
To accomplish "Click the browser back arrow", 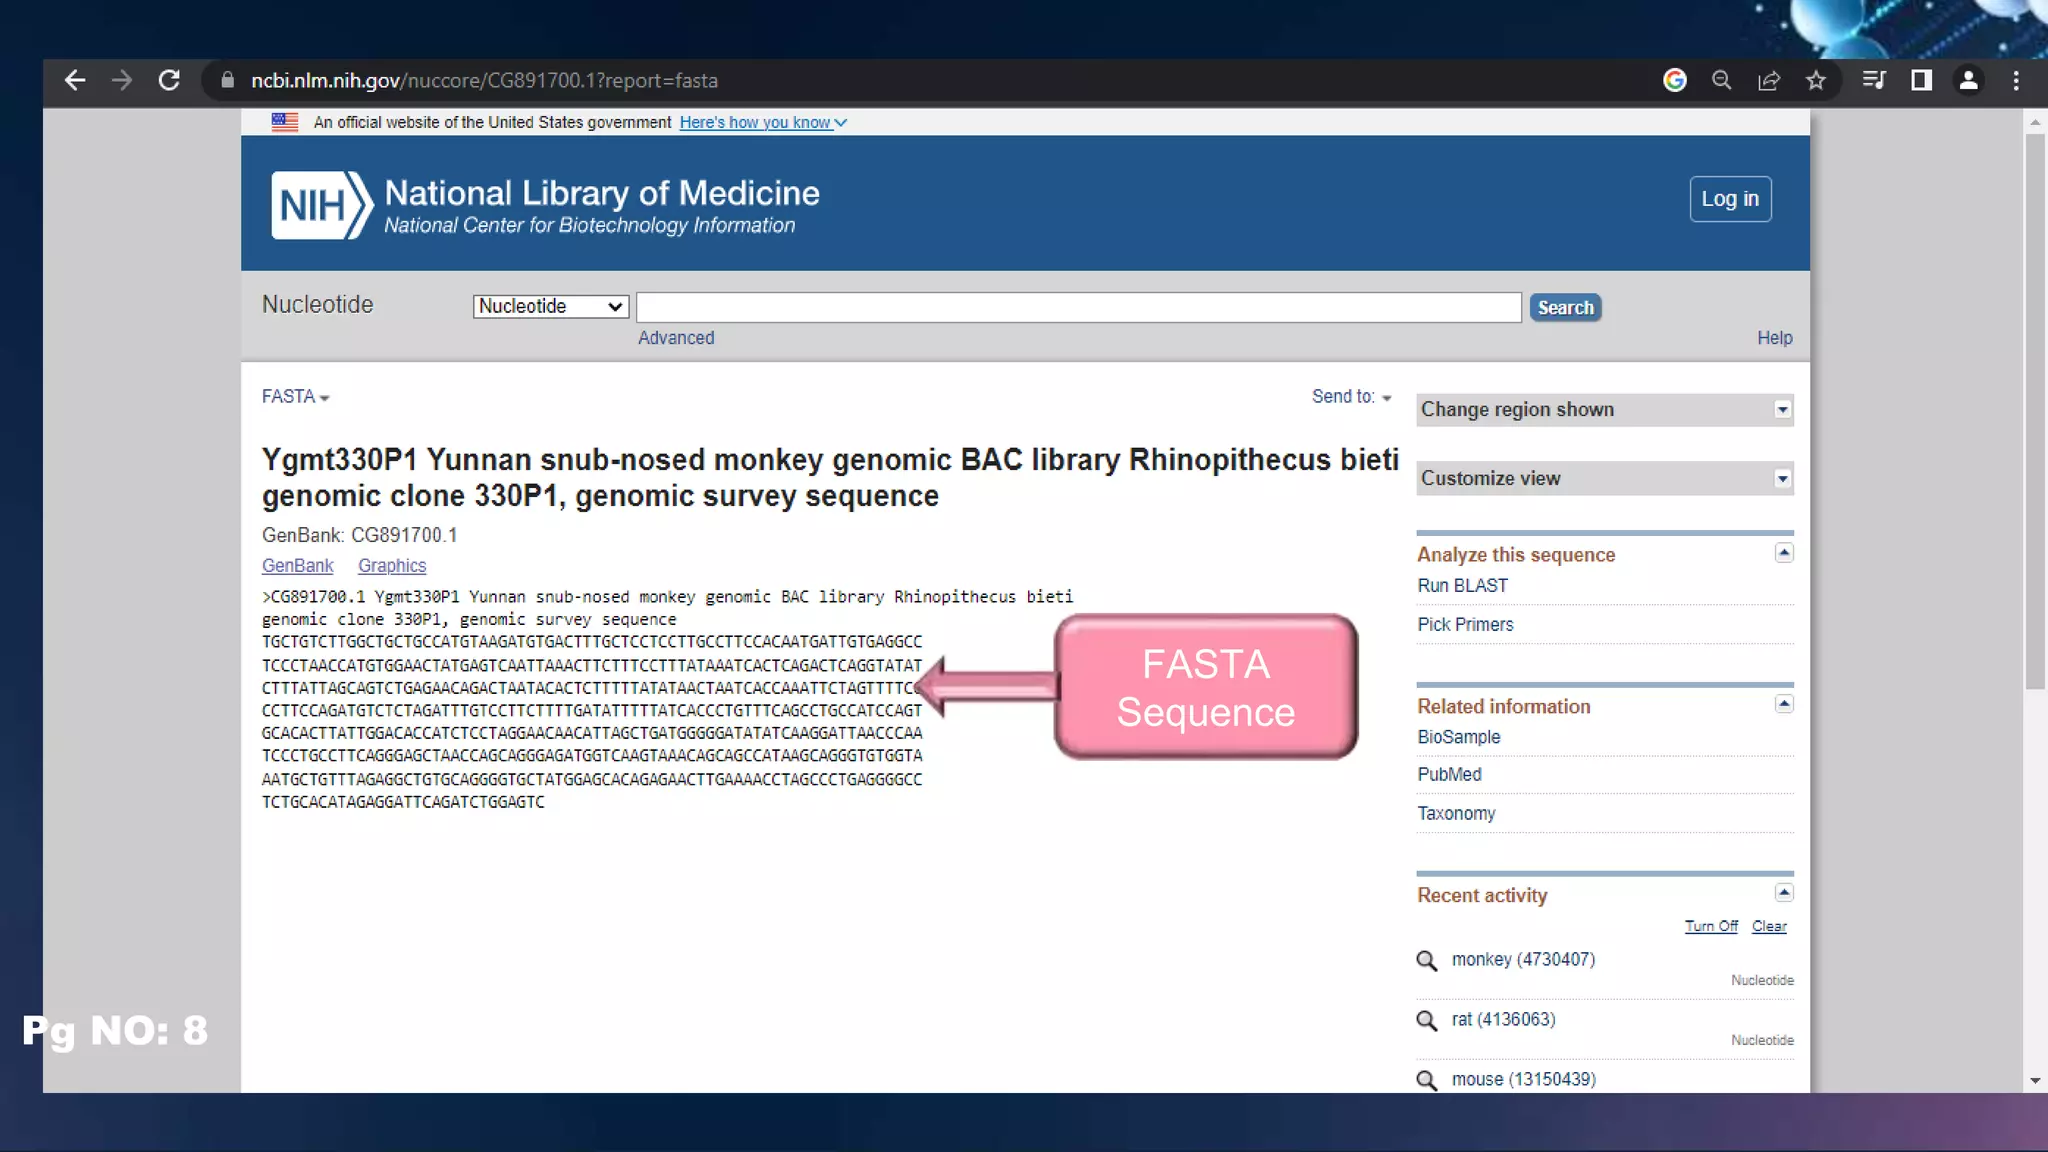I will coord(75,81).
